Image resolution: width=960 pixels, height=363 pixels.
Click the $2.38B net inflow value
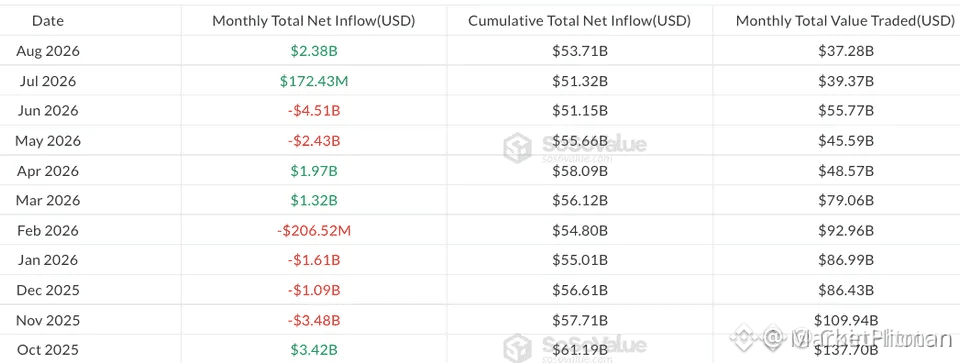coord(314,51)
